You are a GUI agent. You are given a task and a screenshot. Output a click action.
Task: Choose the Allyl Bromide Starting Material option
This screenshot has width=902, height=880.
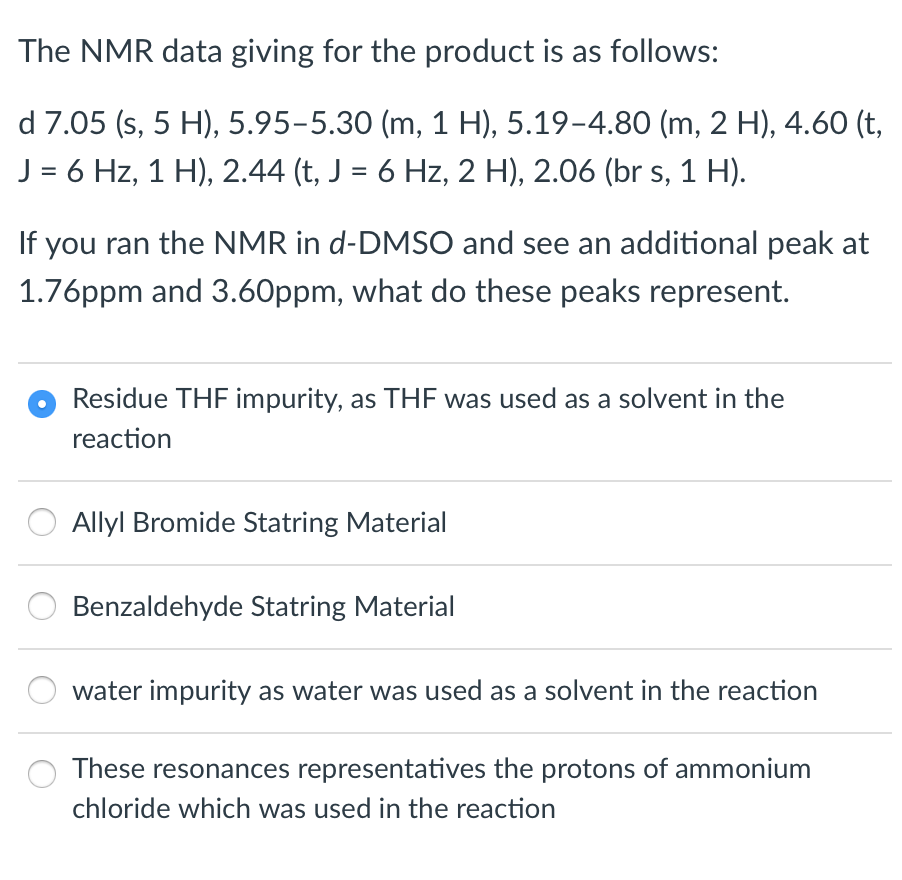(259, 522)
